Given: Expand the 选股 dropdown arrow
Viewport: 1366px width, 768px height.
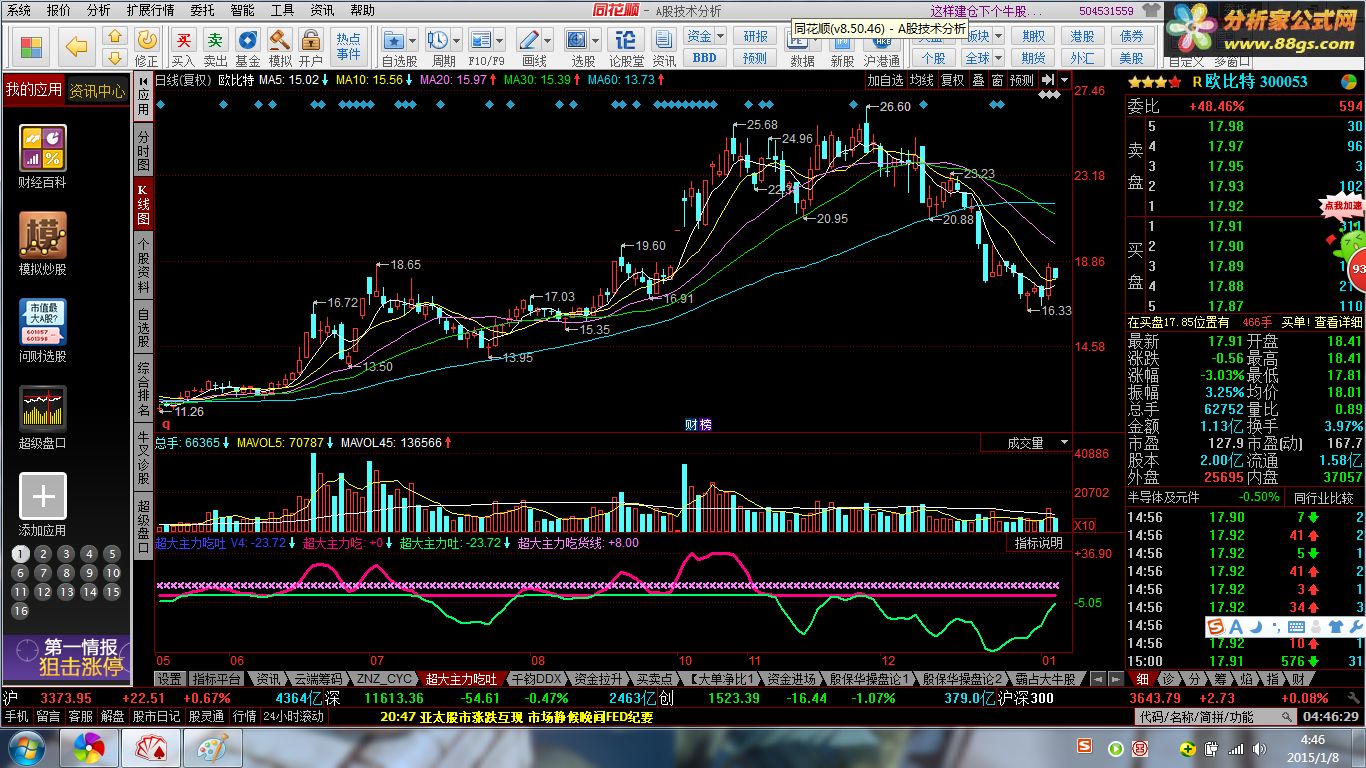Looking at the screenshot, I should click(x=594, y=39).
